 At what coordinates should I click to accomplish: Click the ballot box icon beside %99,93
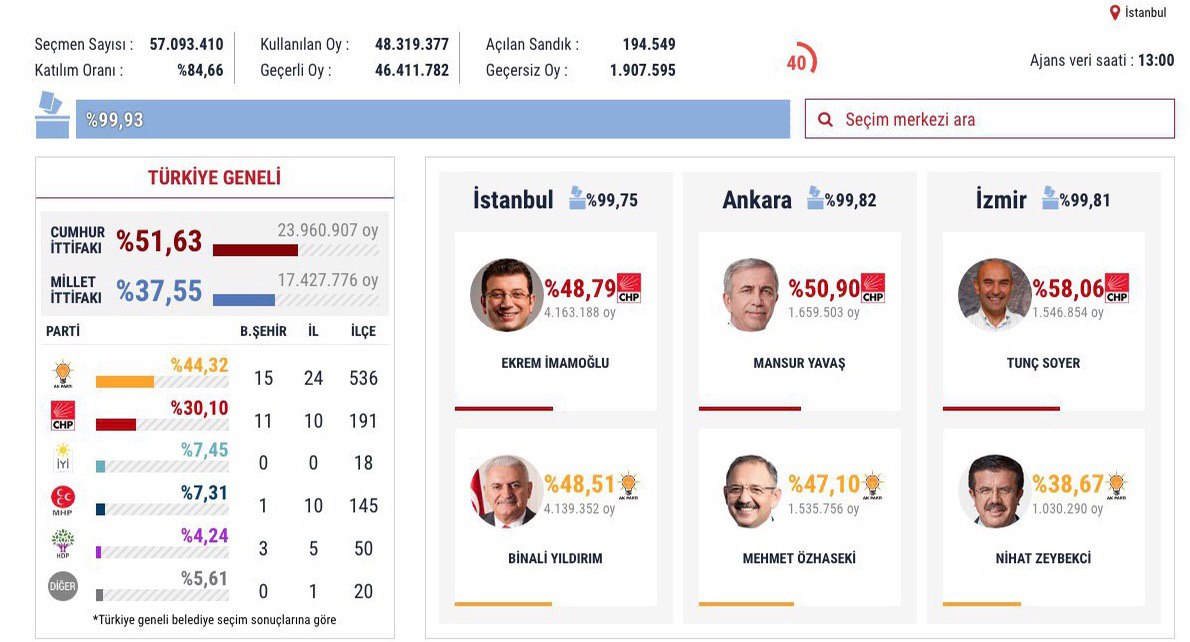52,116
